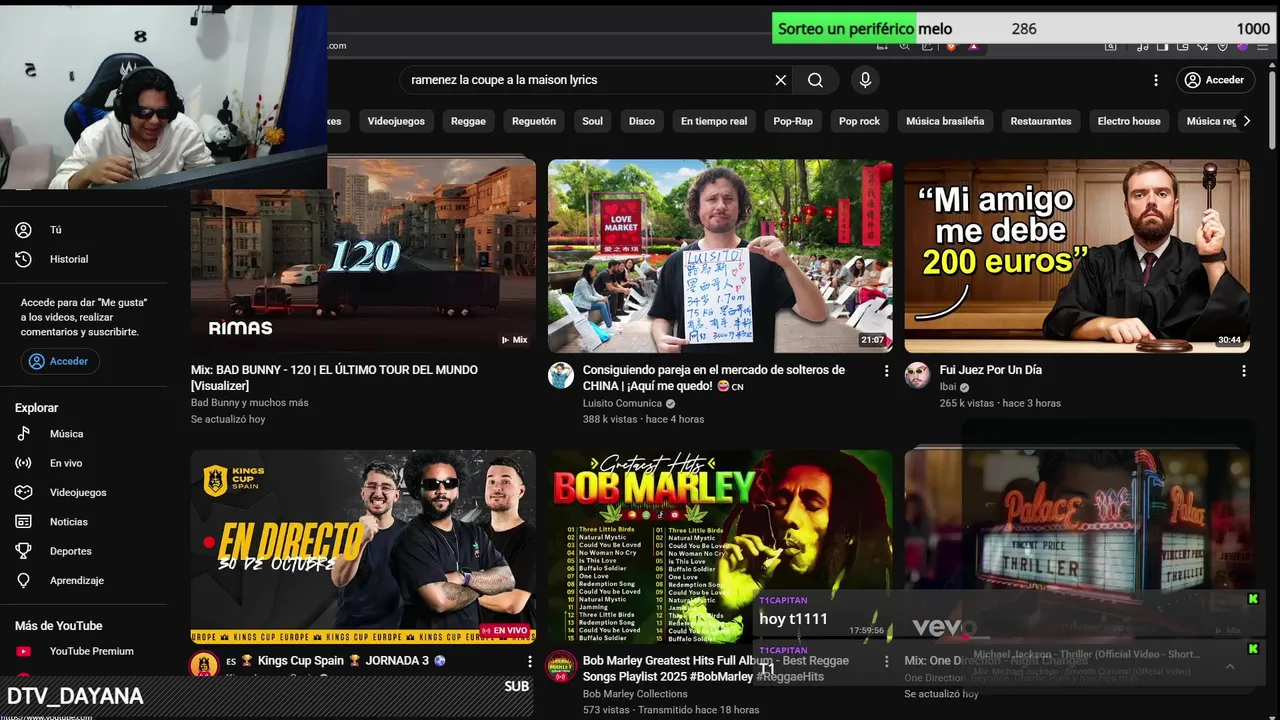1280x720 pixels.
Task: Select the Pop-Rap filter chip
Action: 793,121
